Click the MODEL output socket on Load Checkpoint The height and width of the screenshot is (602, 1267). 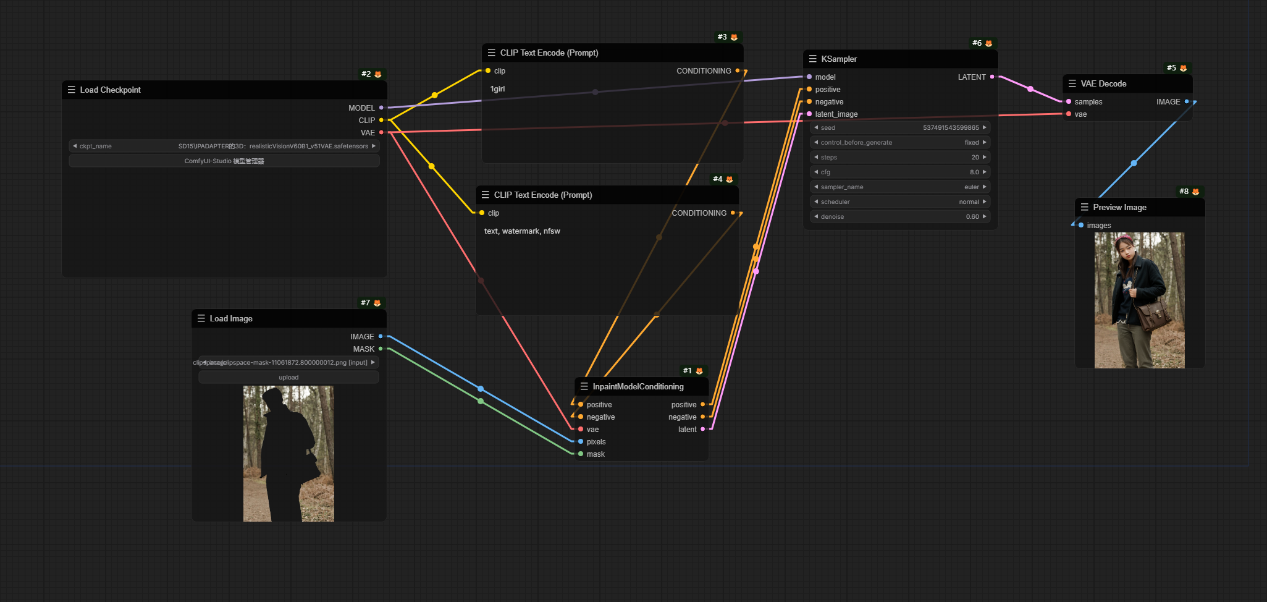(381, 107)
